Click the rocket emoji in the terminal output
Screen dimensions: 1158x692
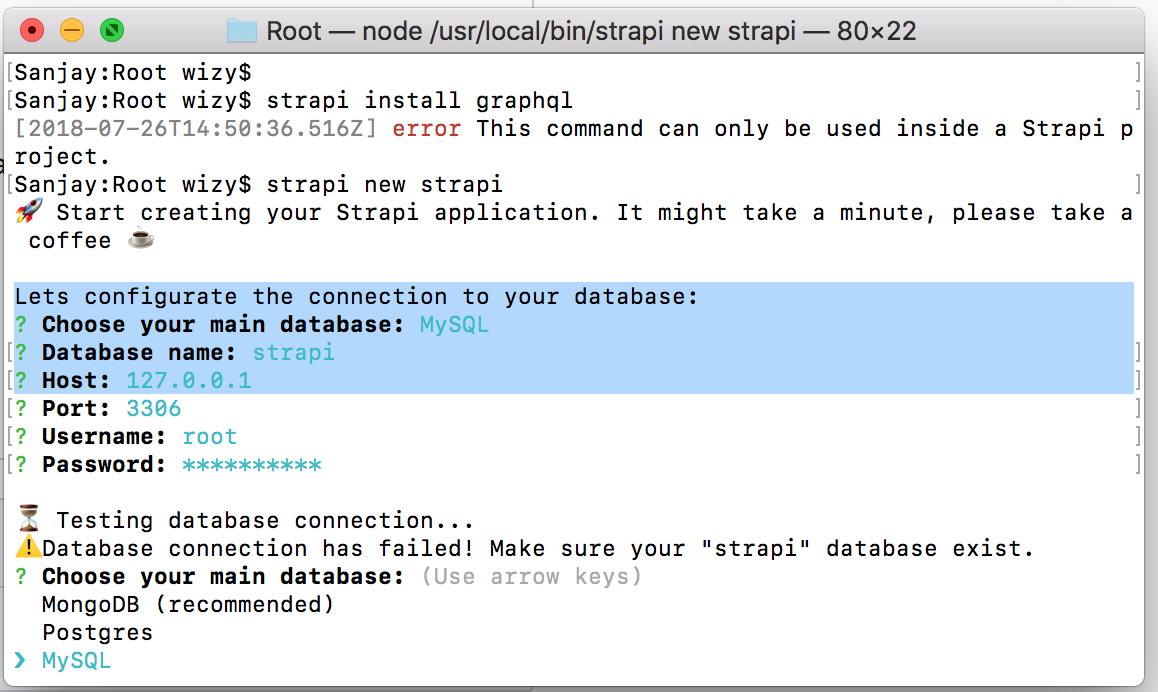click(30, 211)
